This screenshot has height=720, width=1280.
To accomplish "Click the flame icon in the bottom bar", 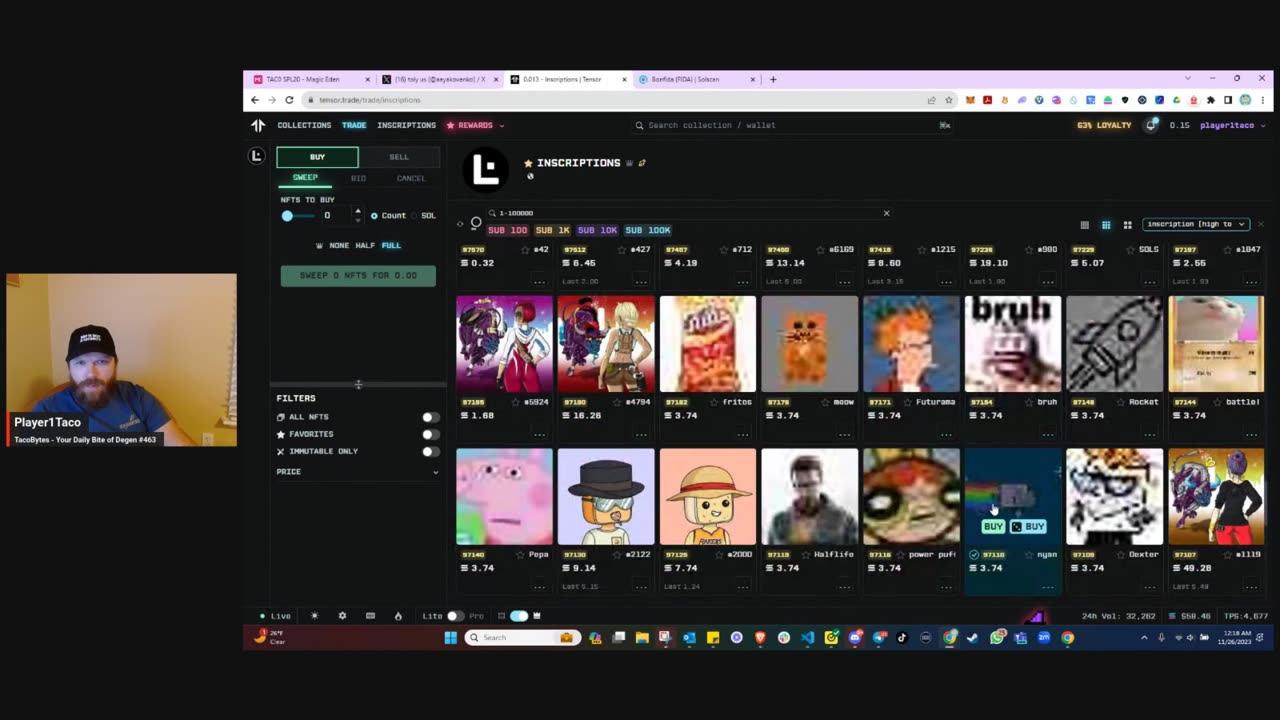I will click(398, 616).
